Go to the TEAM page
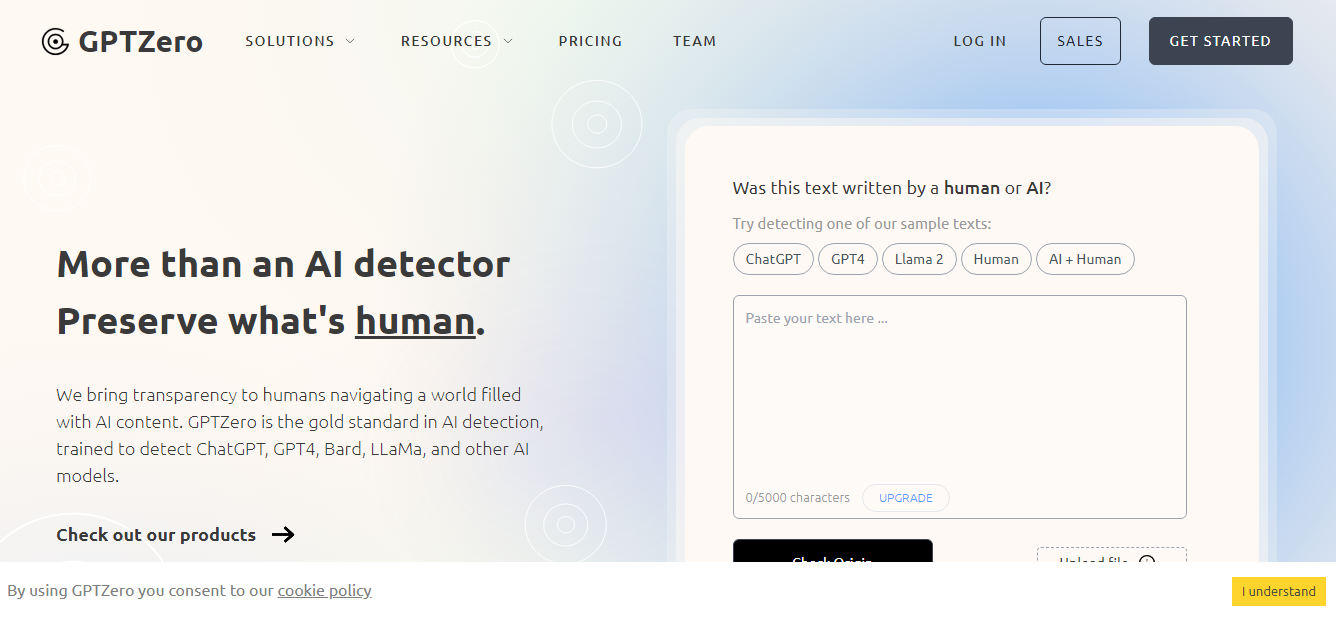The image size is (1336, 619). point(695,41)
